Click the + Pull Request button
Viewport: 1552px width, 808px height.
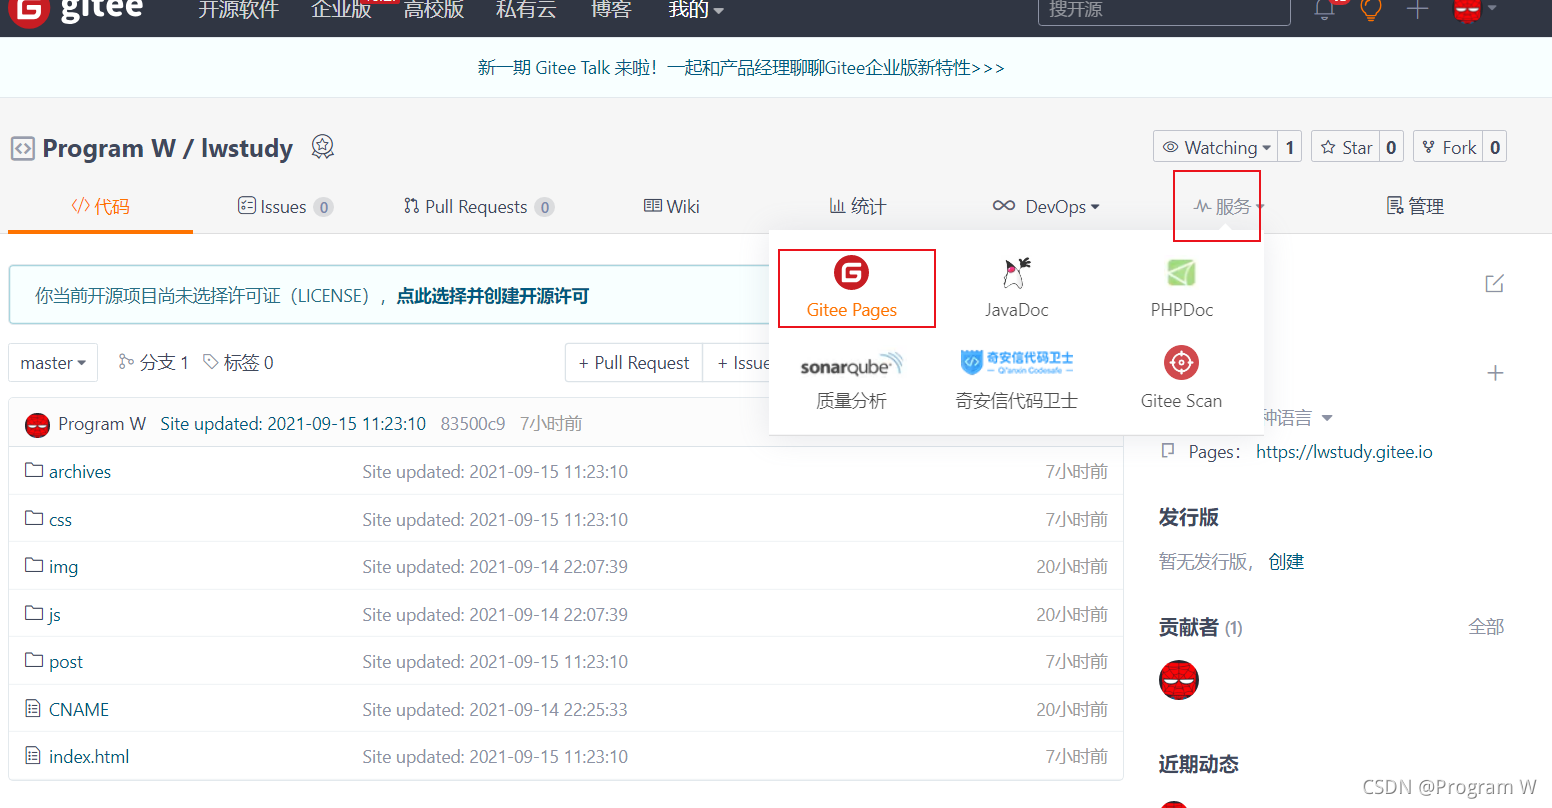[x=634, y=362]
